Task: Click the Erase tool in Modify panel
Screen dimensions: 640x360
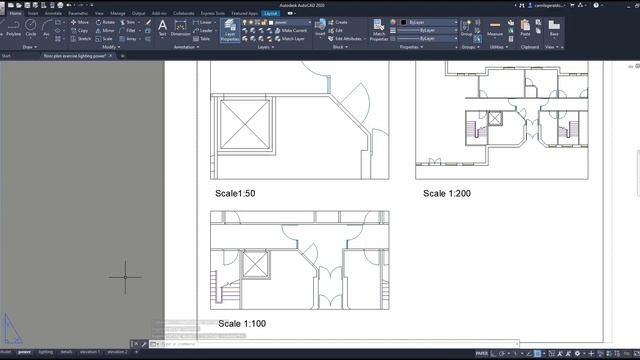Action: [148, 22]
